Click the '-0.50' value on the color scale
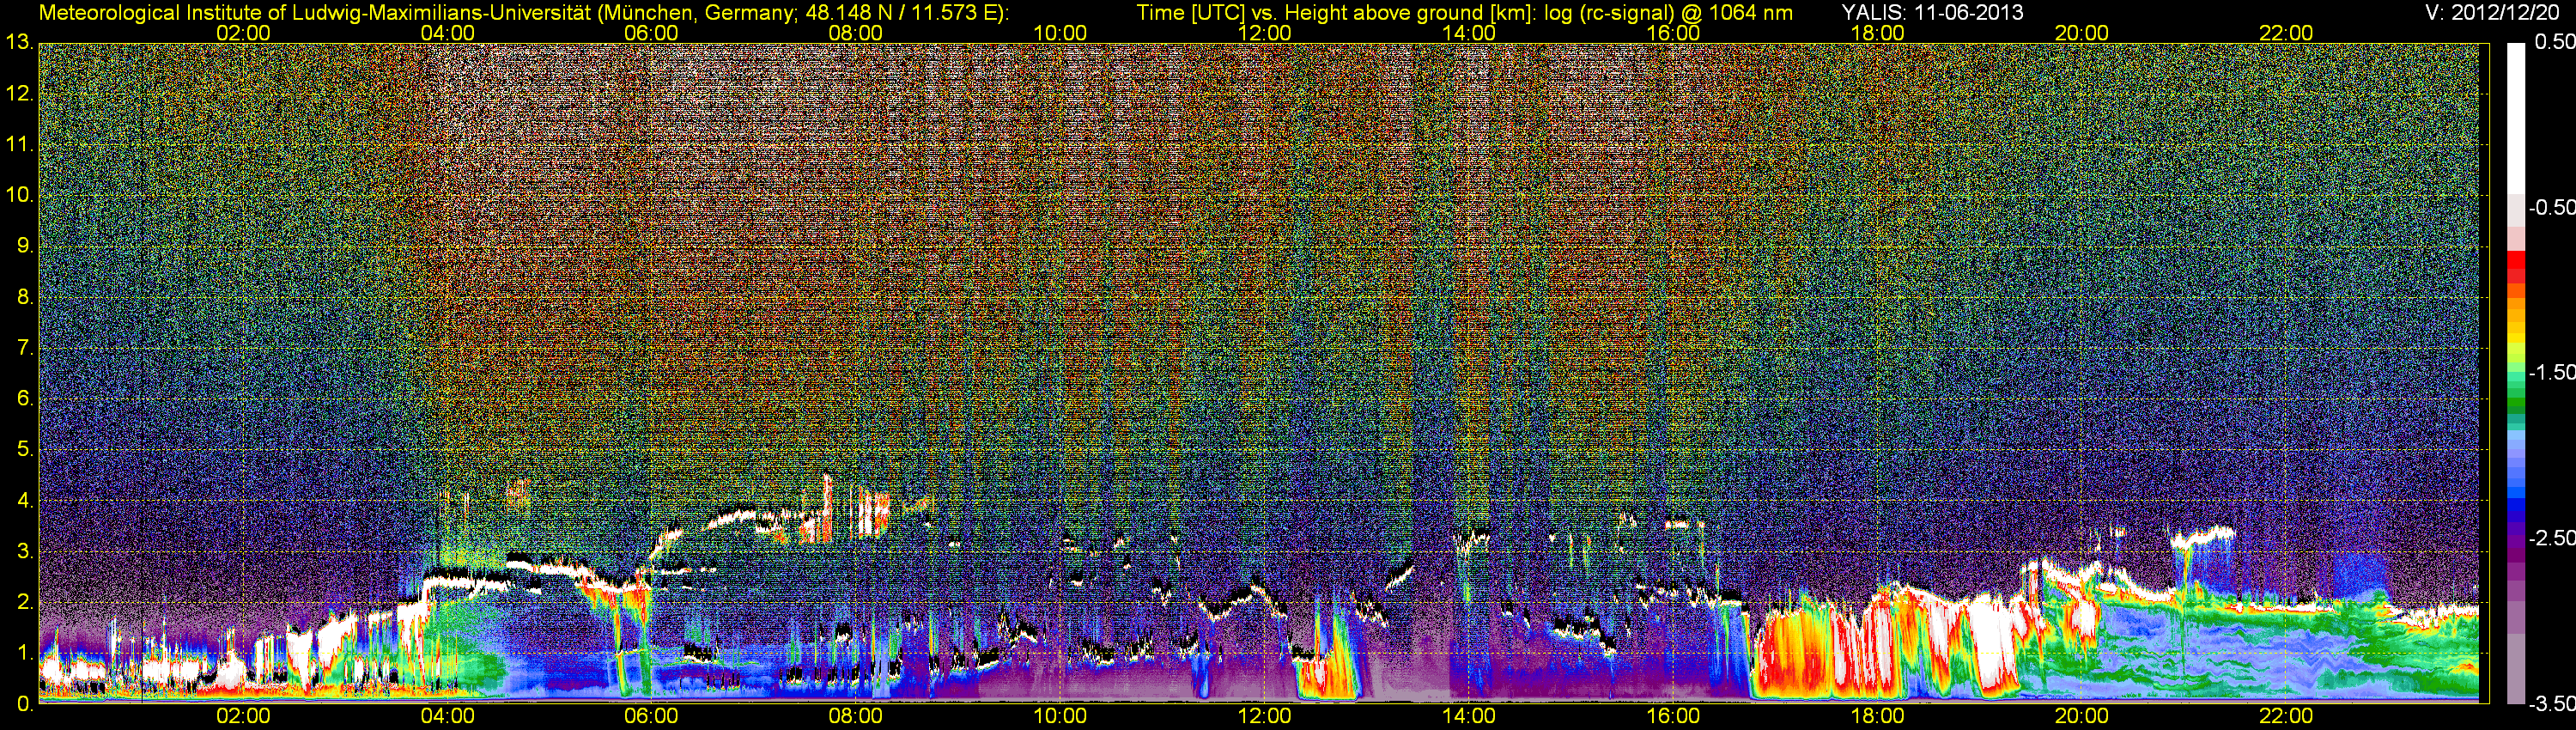The height and width of the screenshot is (730, 2576). click(x=2551, y=207)
